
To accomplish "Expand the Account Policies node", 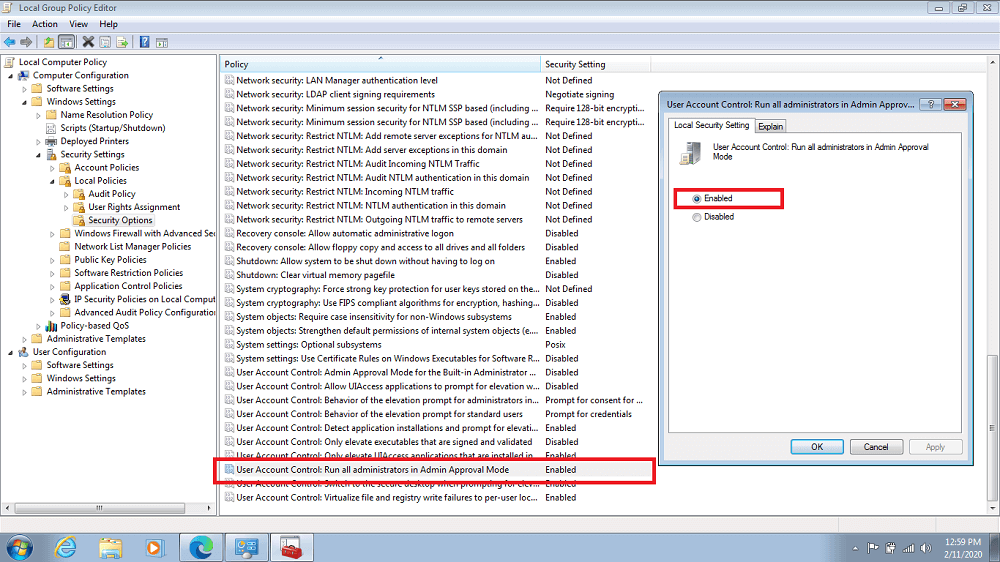I will tap(52, 168).
